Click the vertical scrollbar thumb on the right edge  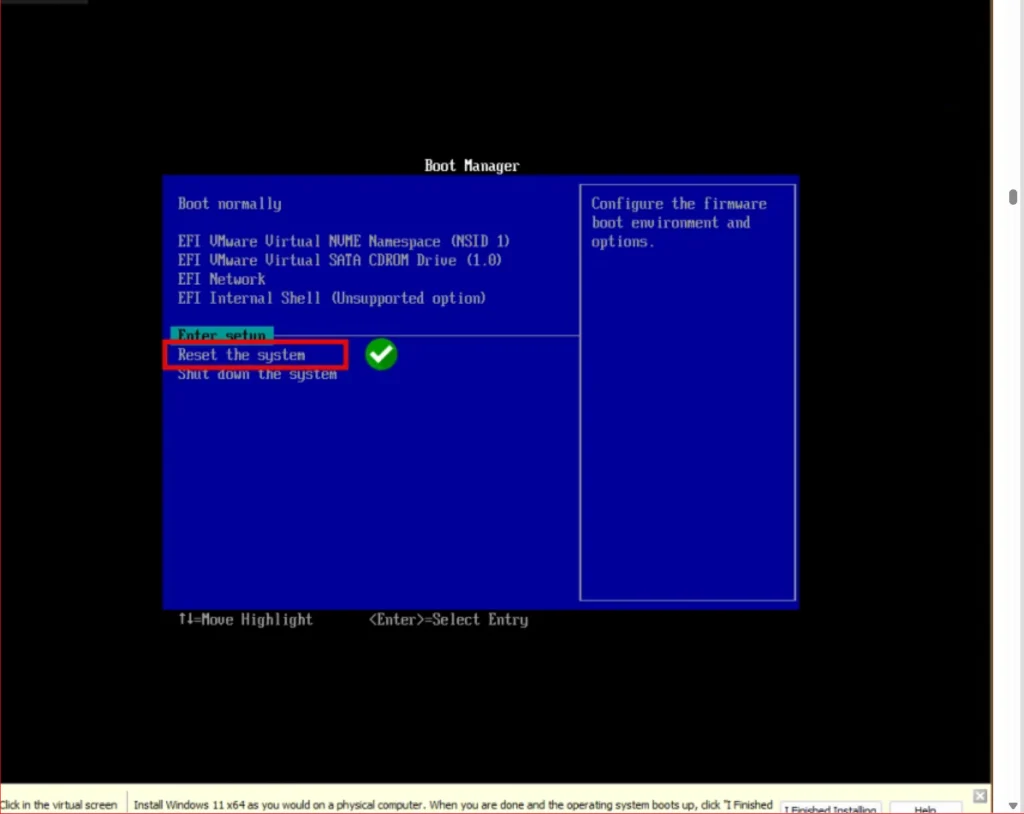[x=1013, y=197]
